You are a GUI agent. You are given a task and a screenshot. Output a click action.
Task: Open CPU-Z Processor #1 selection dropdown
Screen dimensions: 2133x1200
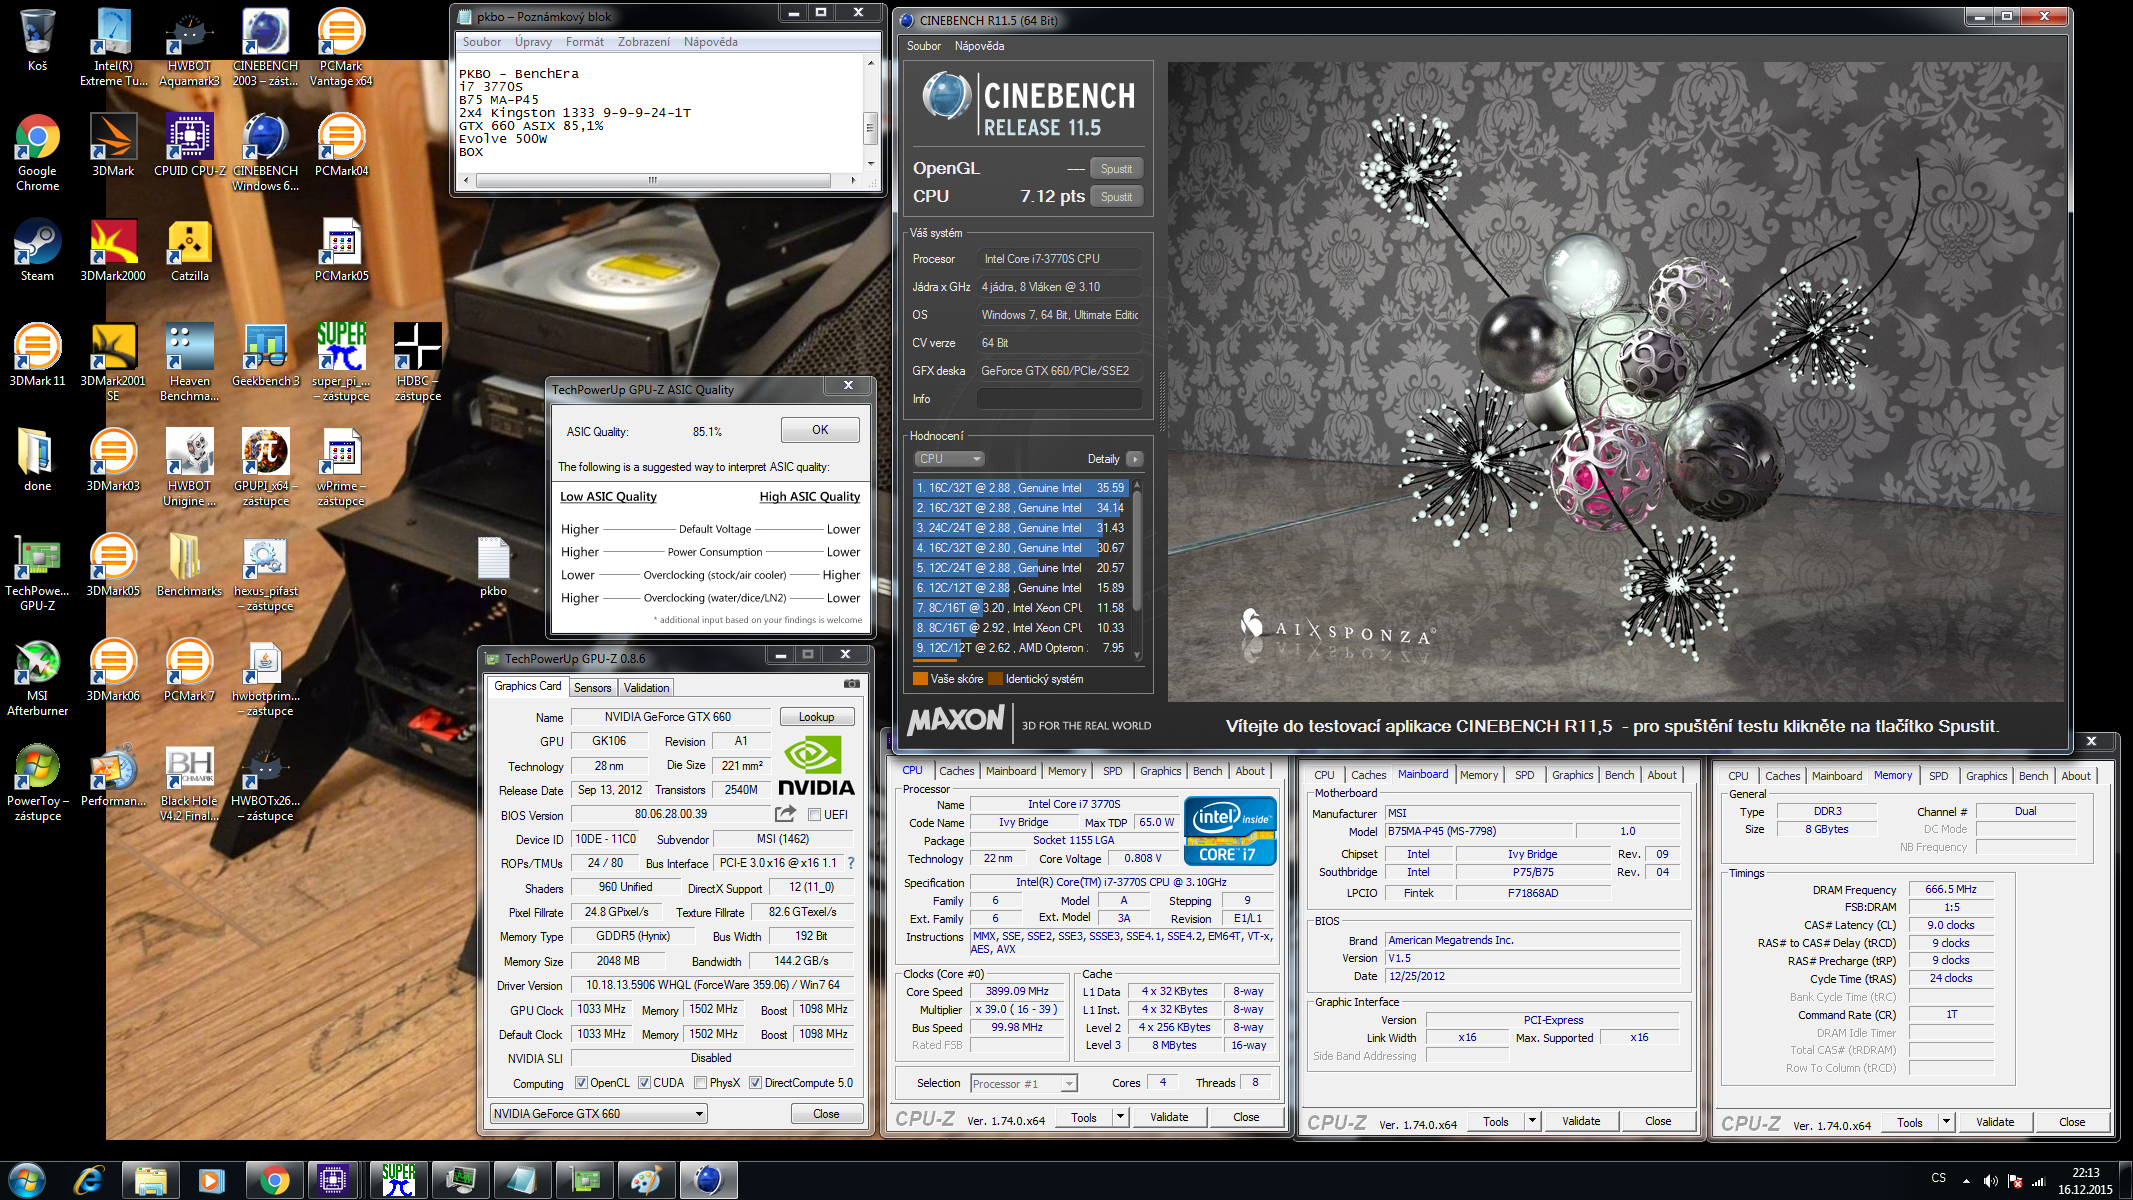tap(1024, 1083)
